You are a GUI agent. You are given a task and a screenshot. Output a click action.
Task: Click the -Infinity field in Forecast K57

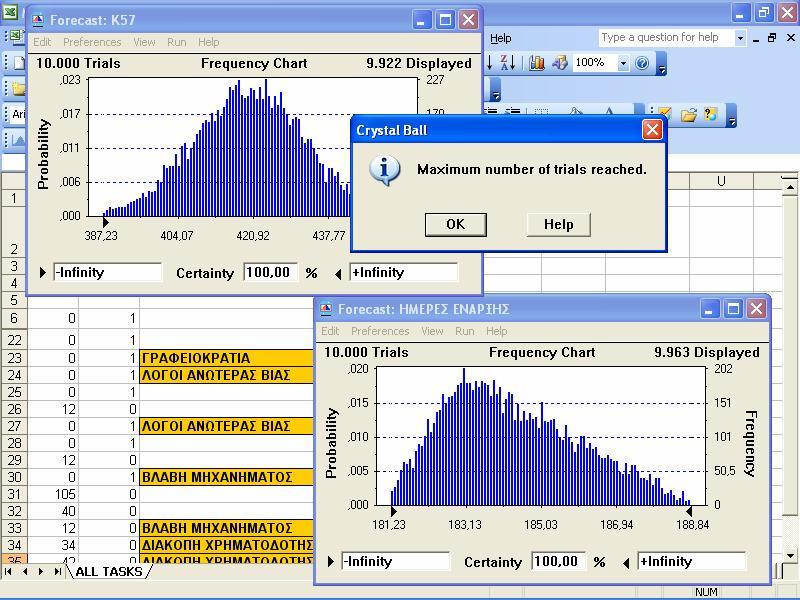(x=108, y=272)
